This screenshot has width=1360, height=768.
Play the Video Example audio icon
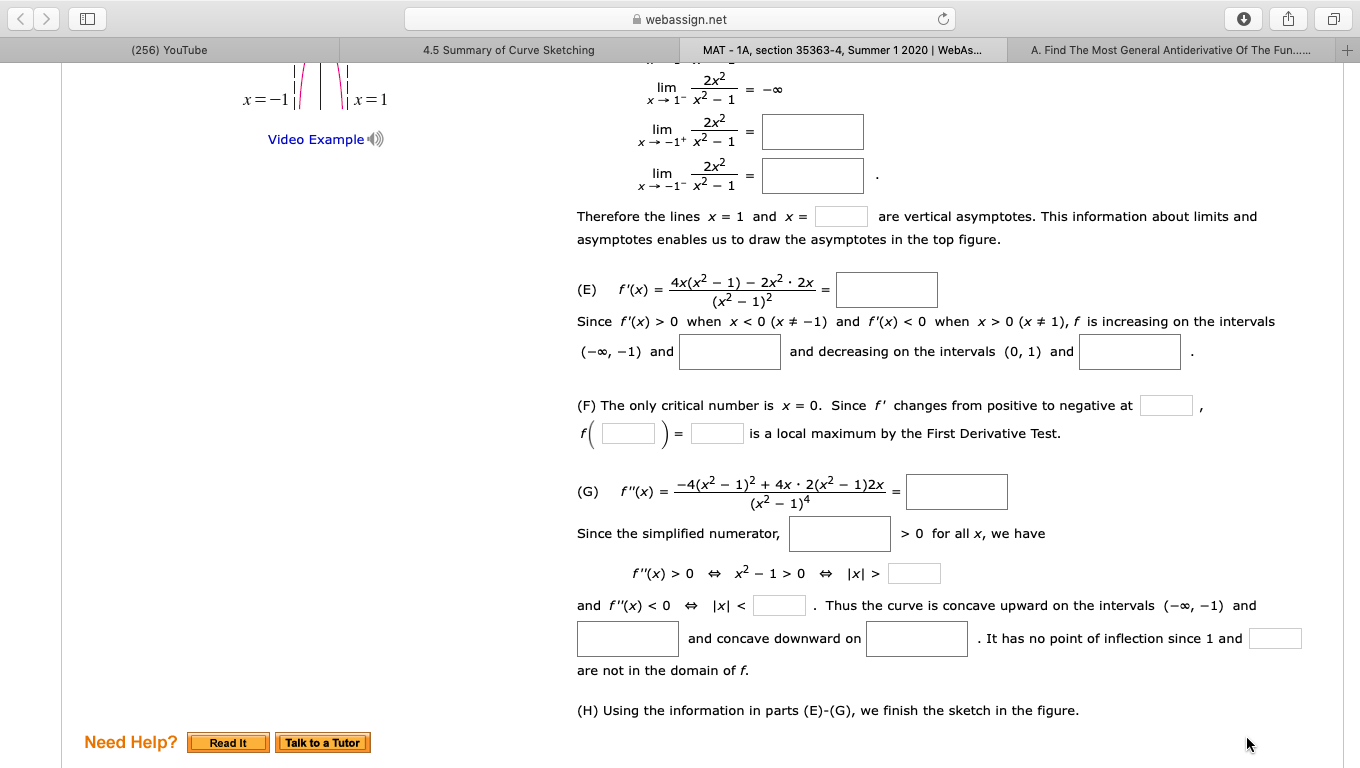click(377, 139)
